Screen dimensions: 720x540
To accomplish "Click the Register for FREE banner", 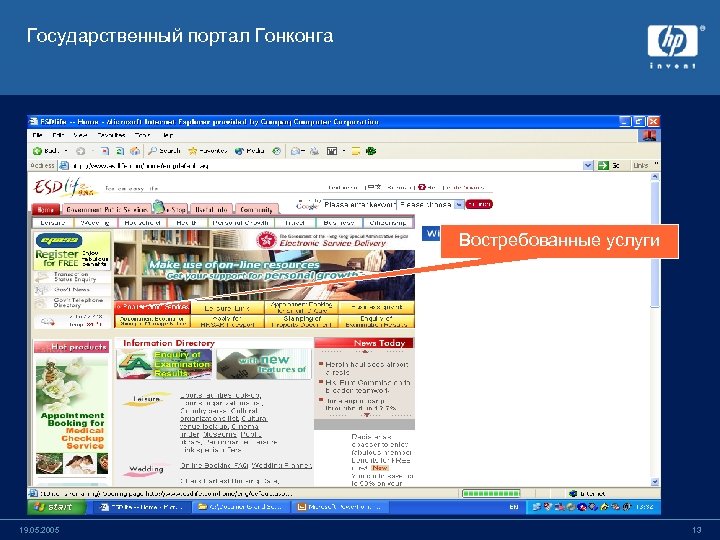I will (x=72, y=251).
